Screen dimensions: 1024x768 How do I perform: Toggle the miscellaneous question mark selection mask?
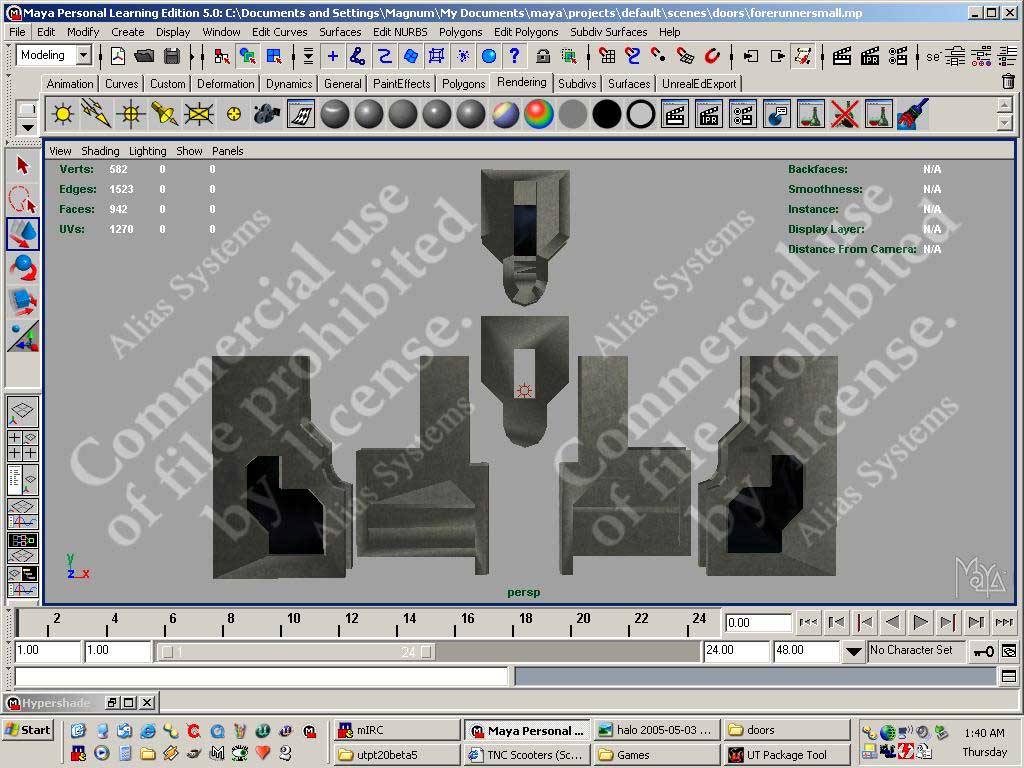(515, 57)
